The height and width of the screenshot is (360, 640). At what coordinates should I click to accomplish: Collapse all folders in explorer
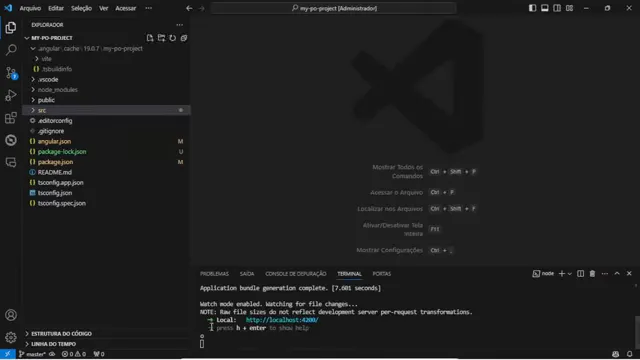click(x=184, y=38)
